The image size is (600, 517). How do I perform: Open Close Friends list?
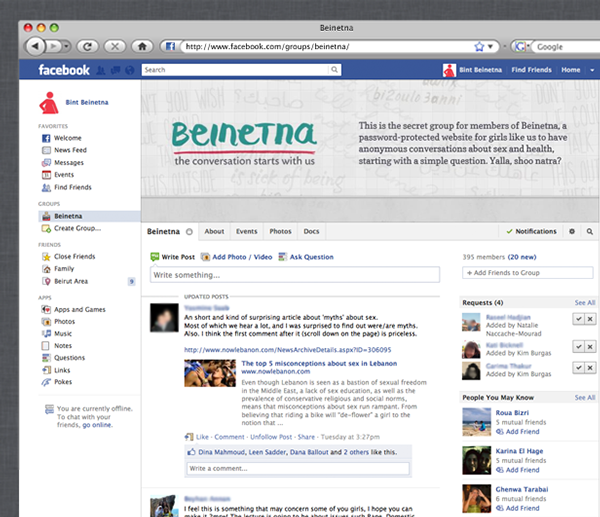[x=75, y=256]
